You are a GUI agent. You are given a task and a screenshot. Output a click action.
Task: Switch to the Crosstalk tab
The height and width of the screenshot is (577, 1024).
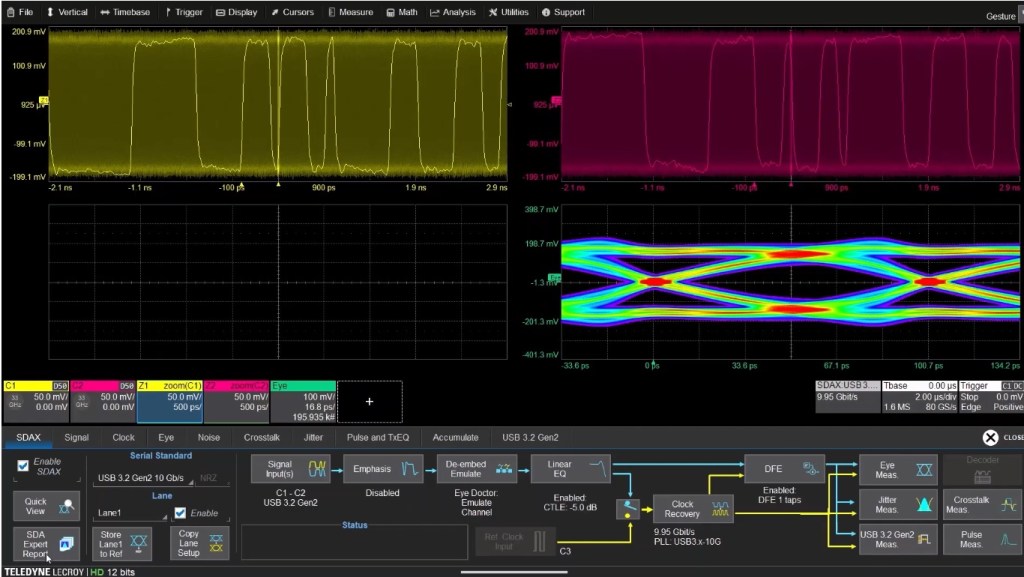(x=261, y=437)
